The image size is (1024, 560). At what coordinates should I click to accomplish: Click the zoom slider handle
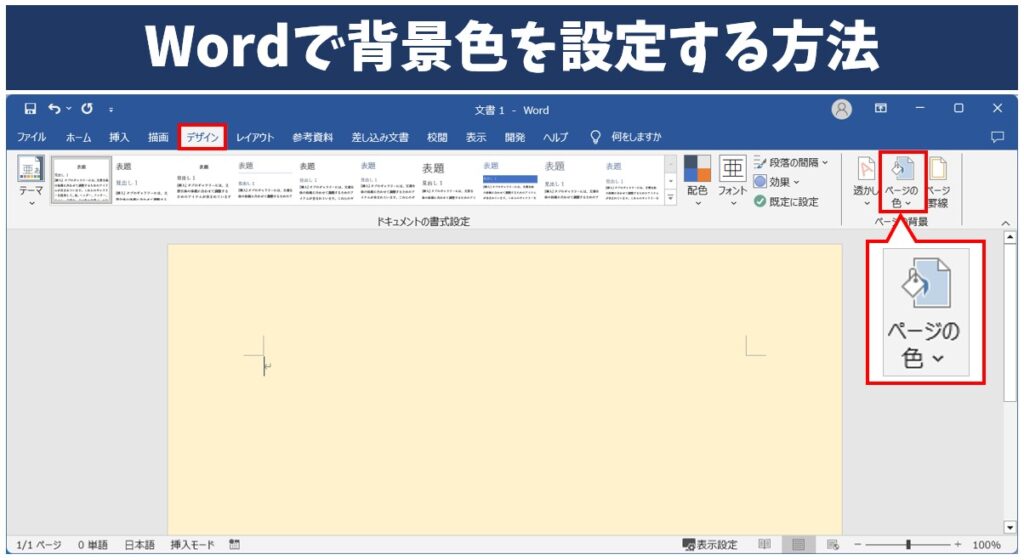click(x=908, y=544)
